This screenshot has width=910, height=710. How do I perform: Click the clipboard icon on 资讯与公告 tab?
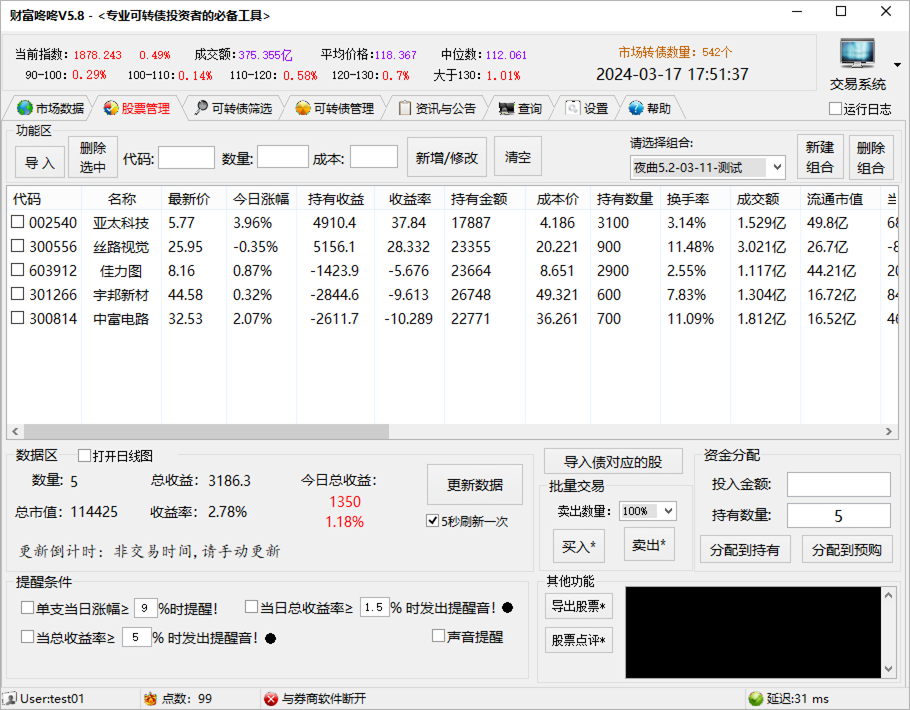tap(405, 108)
